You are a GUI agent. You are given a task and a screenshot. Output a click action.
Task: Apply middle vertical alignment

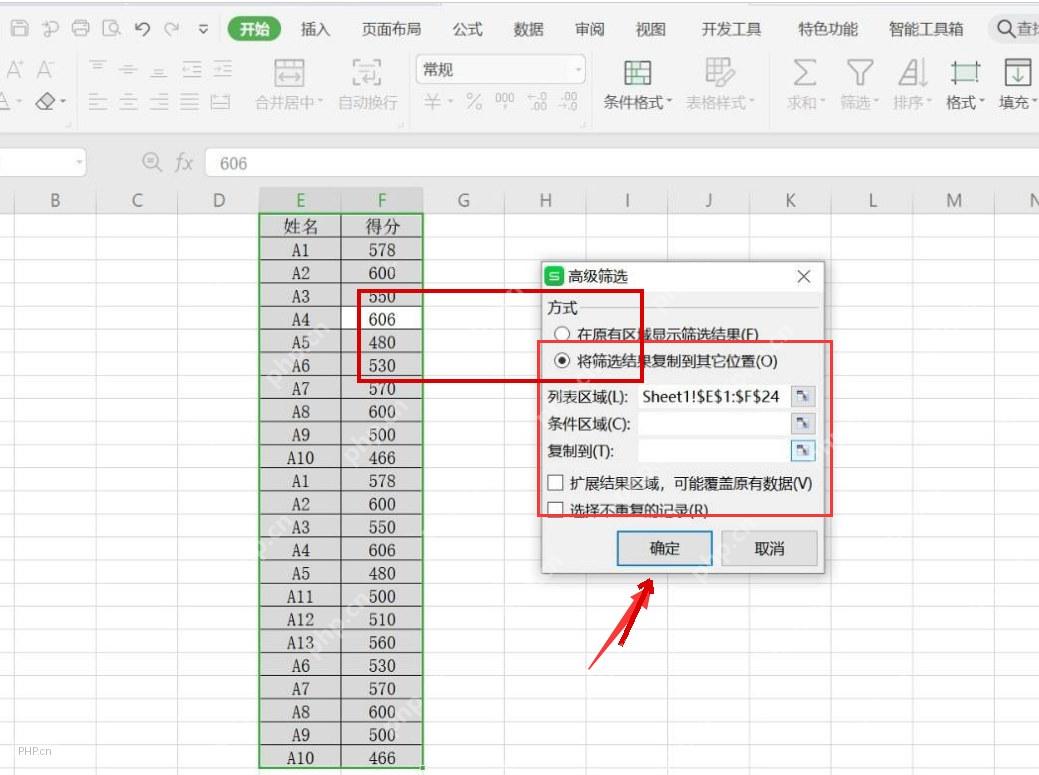[x=128, y=69]
